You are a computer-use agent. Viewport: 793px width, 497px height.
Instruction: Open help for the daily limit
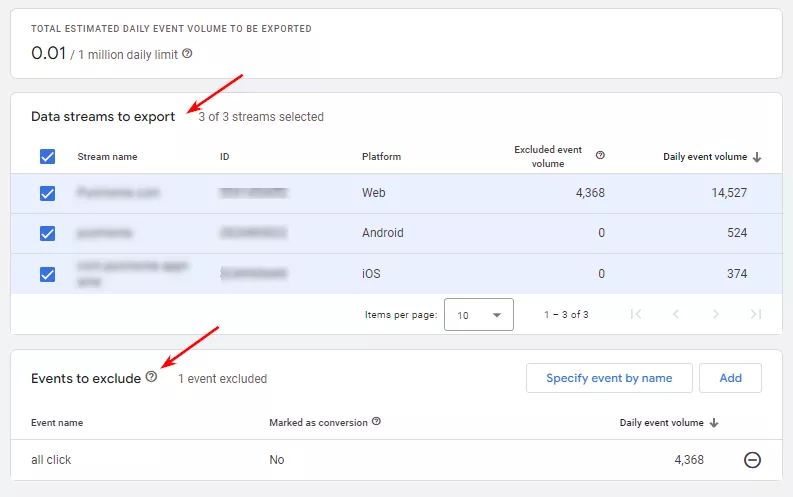(187, 54)
